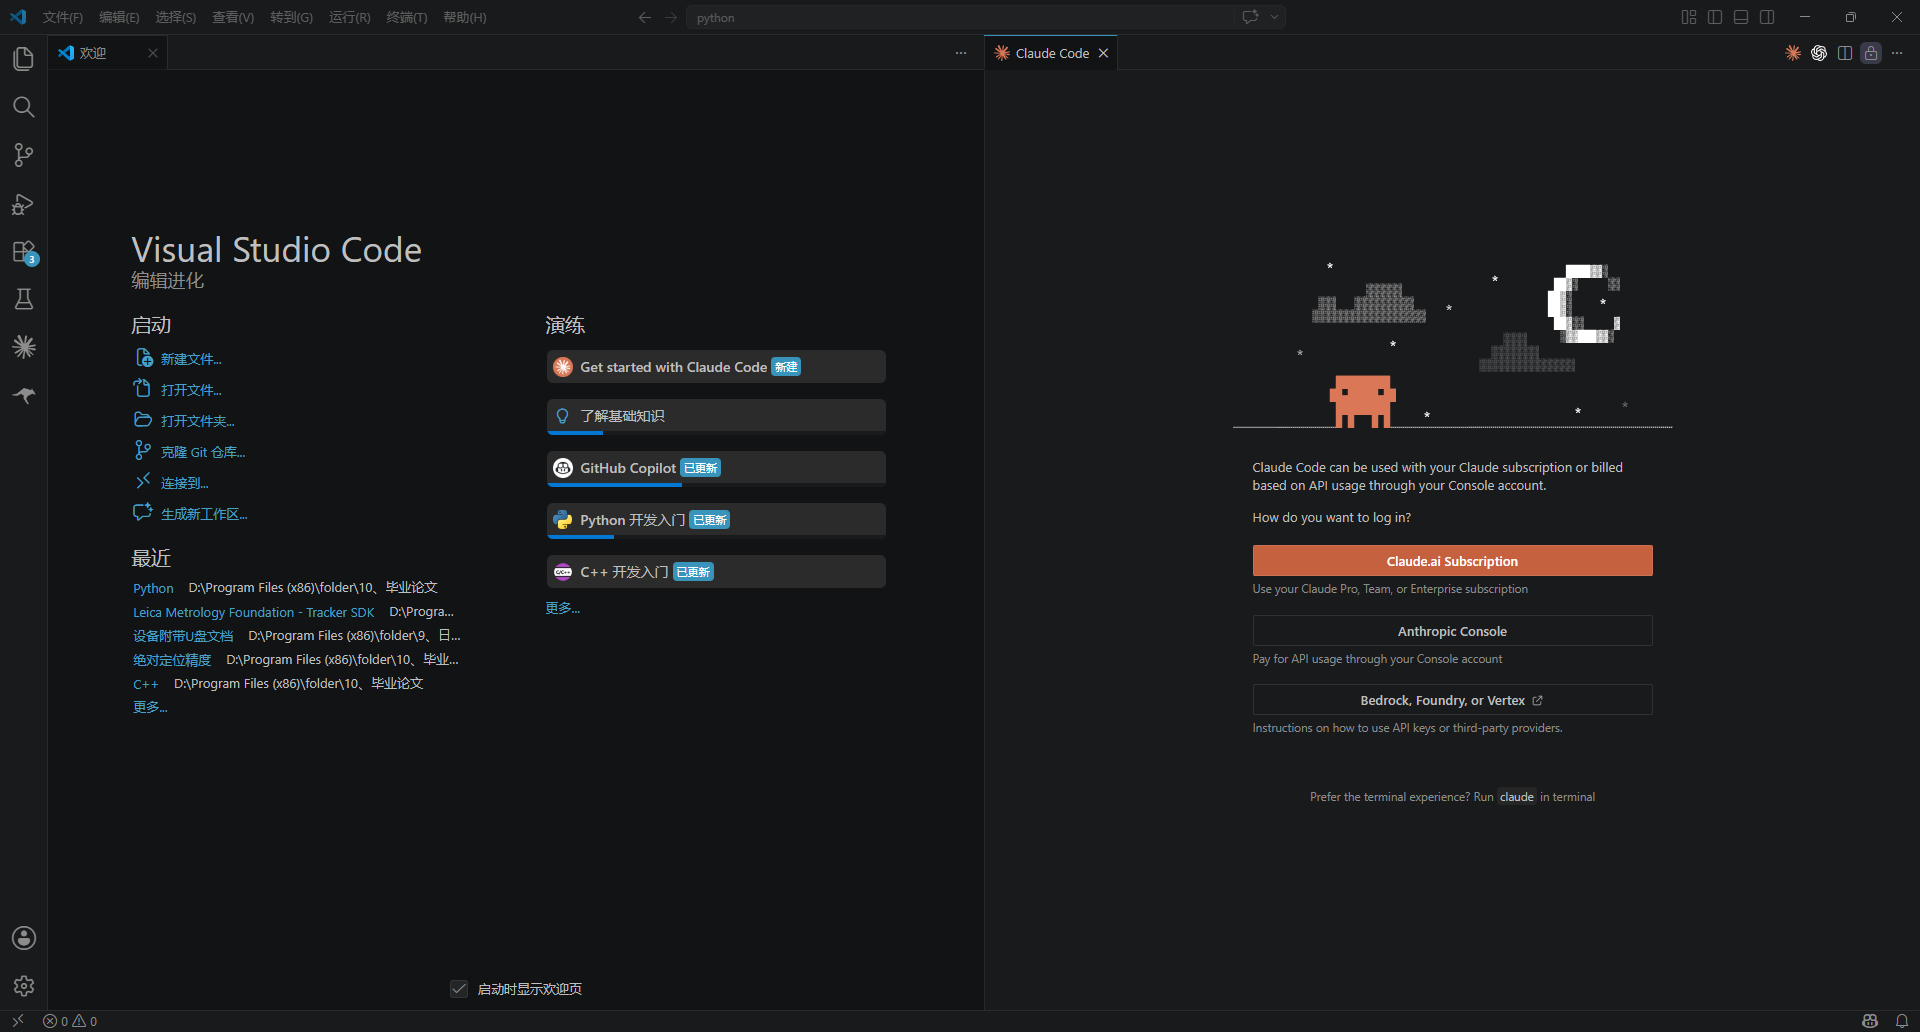Start Get started with Claude Code walkthrough
Screen dimensions: 1920x1032
tap(716, 367)
